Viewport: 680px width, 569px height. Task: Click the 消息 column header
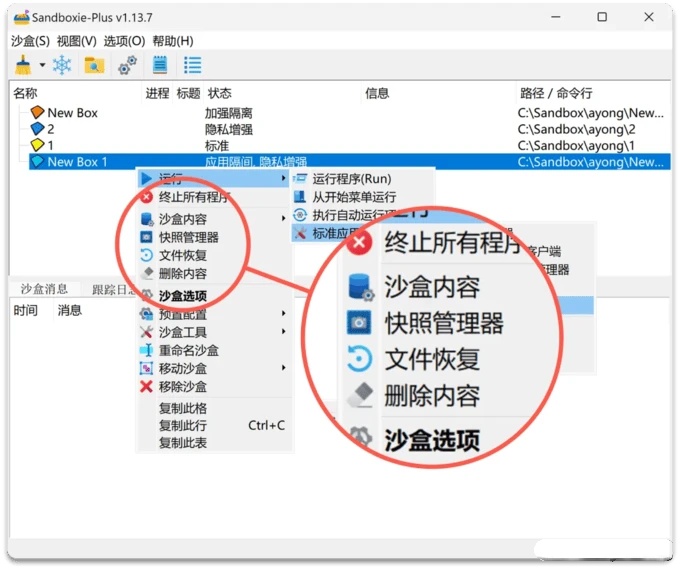[x=69, y=311]
